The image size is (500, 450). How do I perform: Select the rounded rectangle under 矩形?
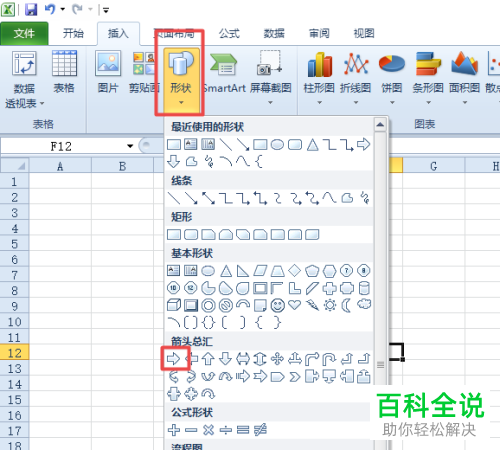coord(191,235)
